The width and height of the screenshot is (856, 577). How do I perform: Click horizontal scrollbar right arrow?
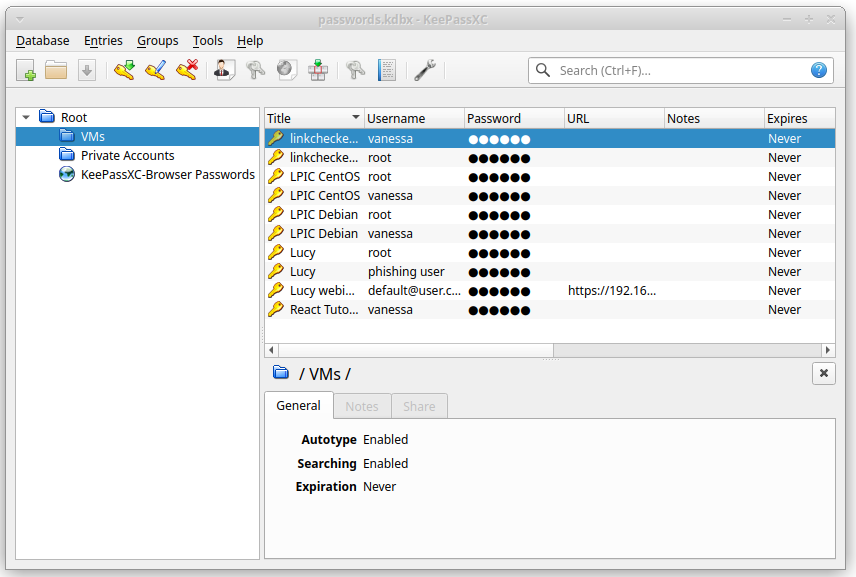click(828, 350)
